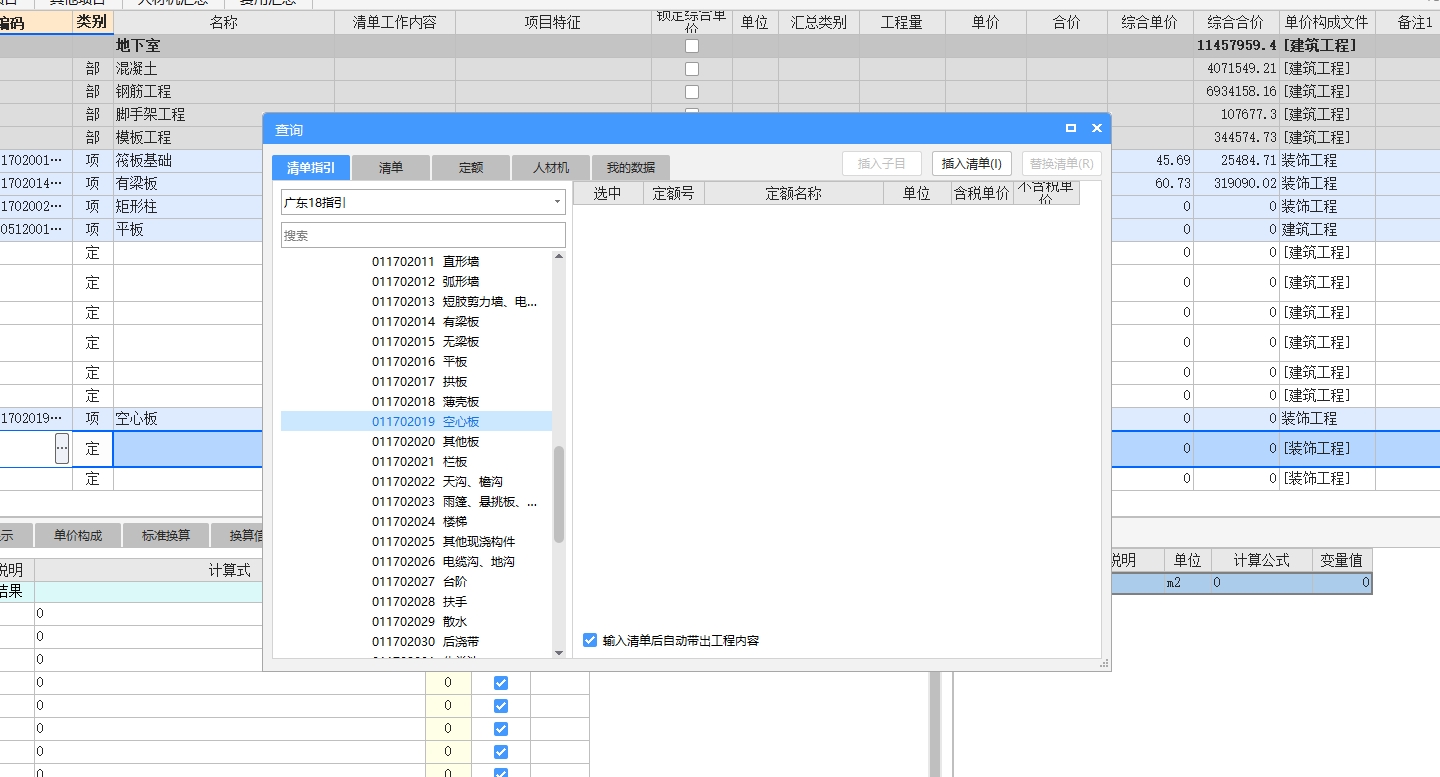Click the 综合合价 value 11457959.4
The height and width of the screenshot is (777, 1440).
tap(1236, 46)
